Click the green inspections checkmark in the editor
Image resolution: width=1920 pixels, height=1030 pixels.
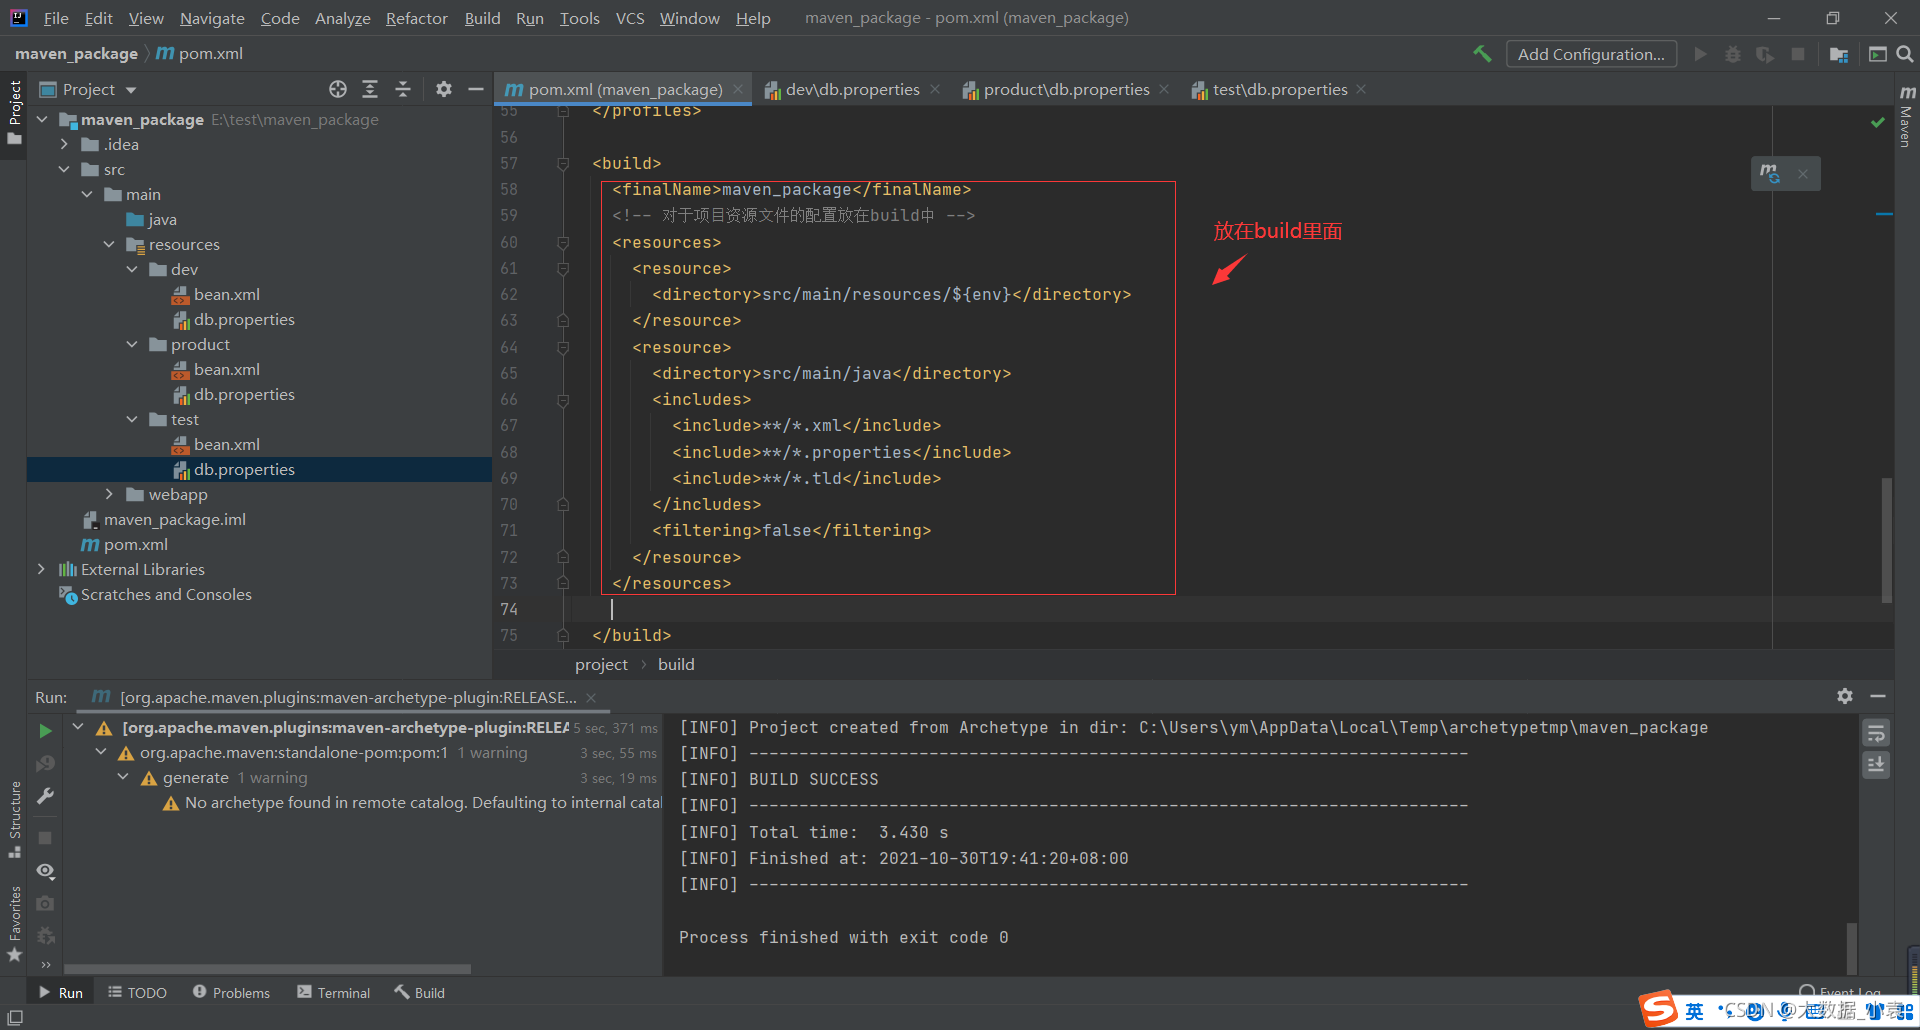[x=1878, y=122]
